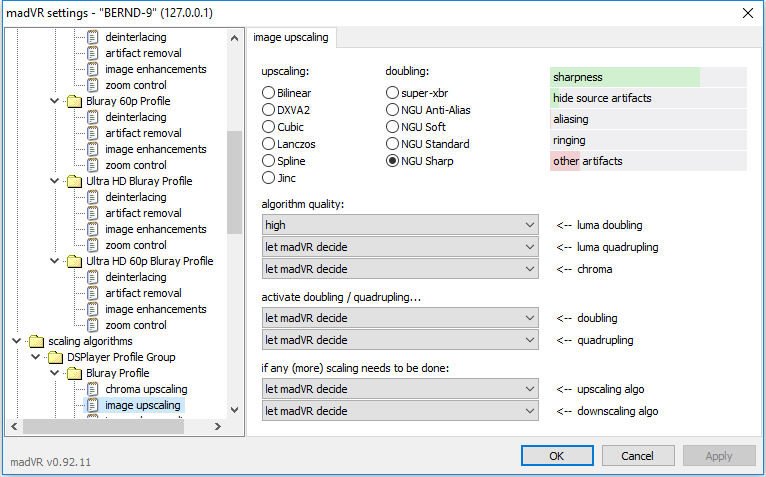Click artifact removal page icon under Ultra HD Bluray Profile
This screenshot has width=766, height=477.
pos(92,213)
